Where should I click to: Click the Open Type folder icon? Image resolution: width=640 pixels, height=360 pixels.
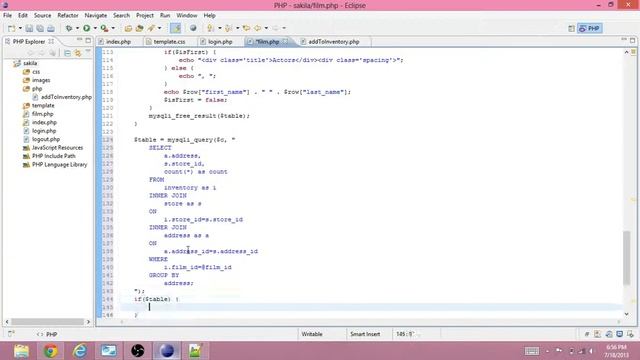(x=128, y=28)
